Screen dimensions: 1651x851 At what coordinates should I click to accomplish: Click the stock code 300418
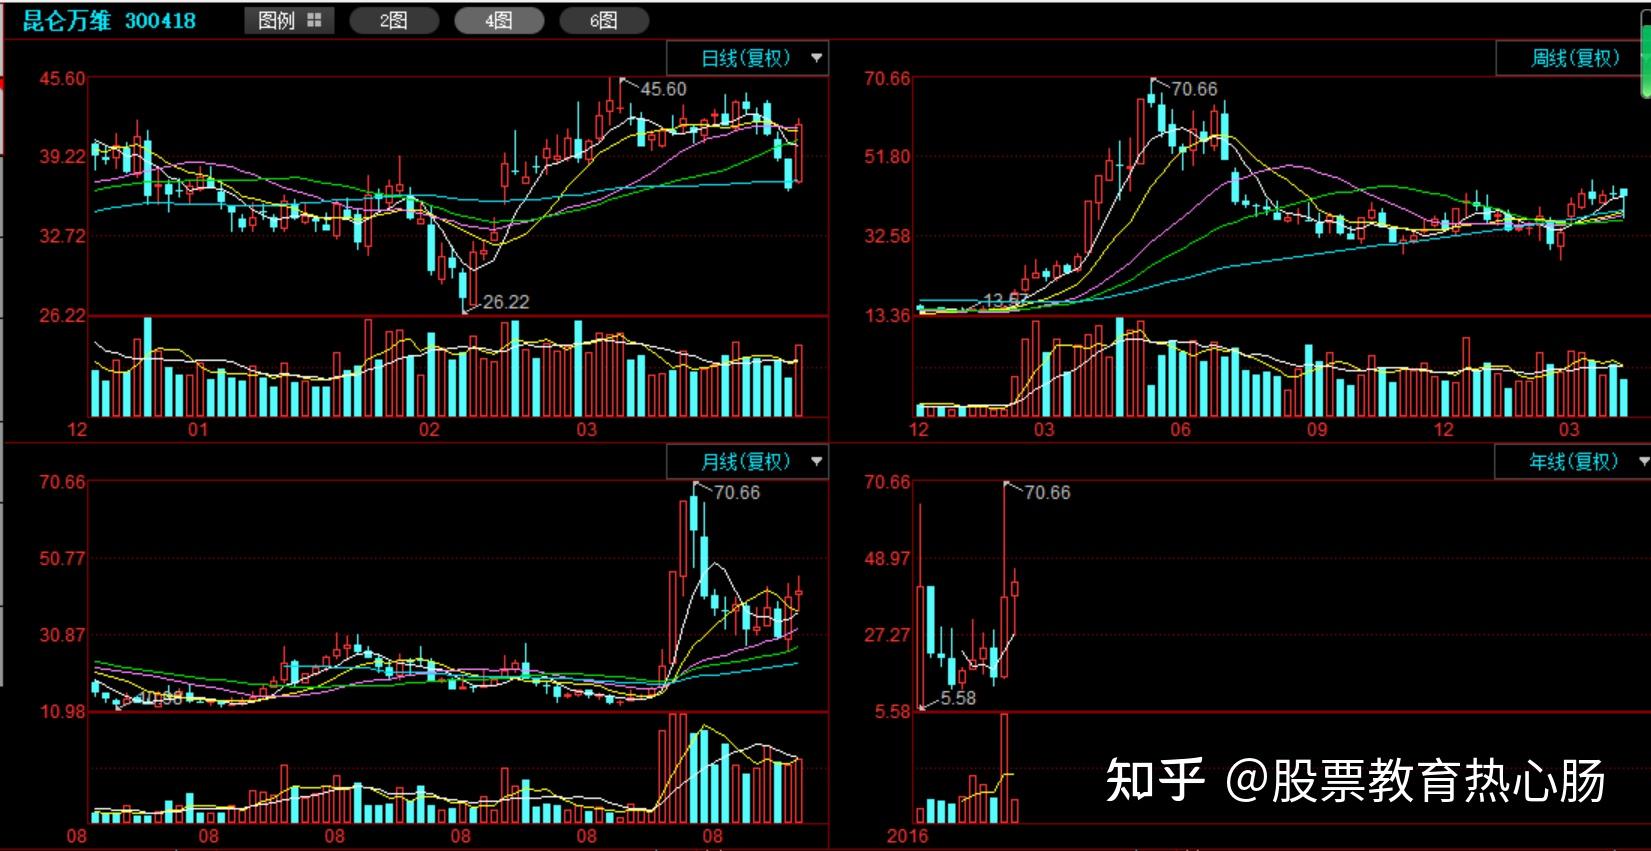click(x=161, y=20)
